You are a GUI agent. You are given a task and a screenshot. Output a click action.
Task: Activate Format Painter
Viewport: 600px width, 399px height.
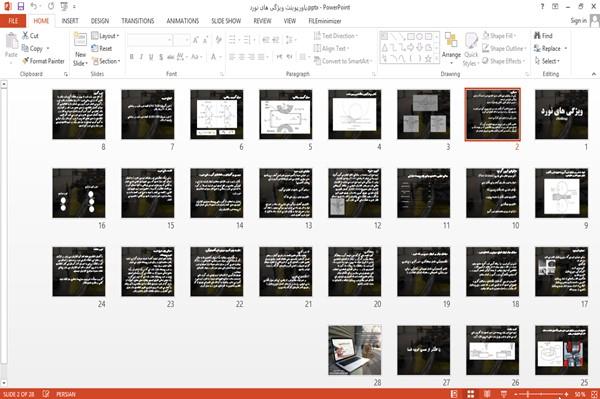pyautogui.click(x=43, y=61)
